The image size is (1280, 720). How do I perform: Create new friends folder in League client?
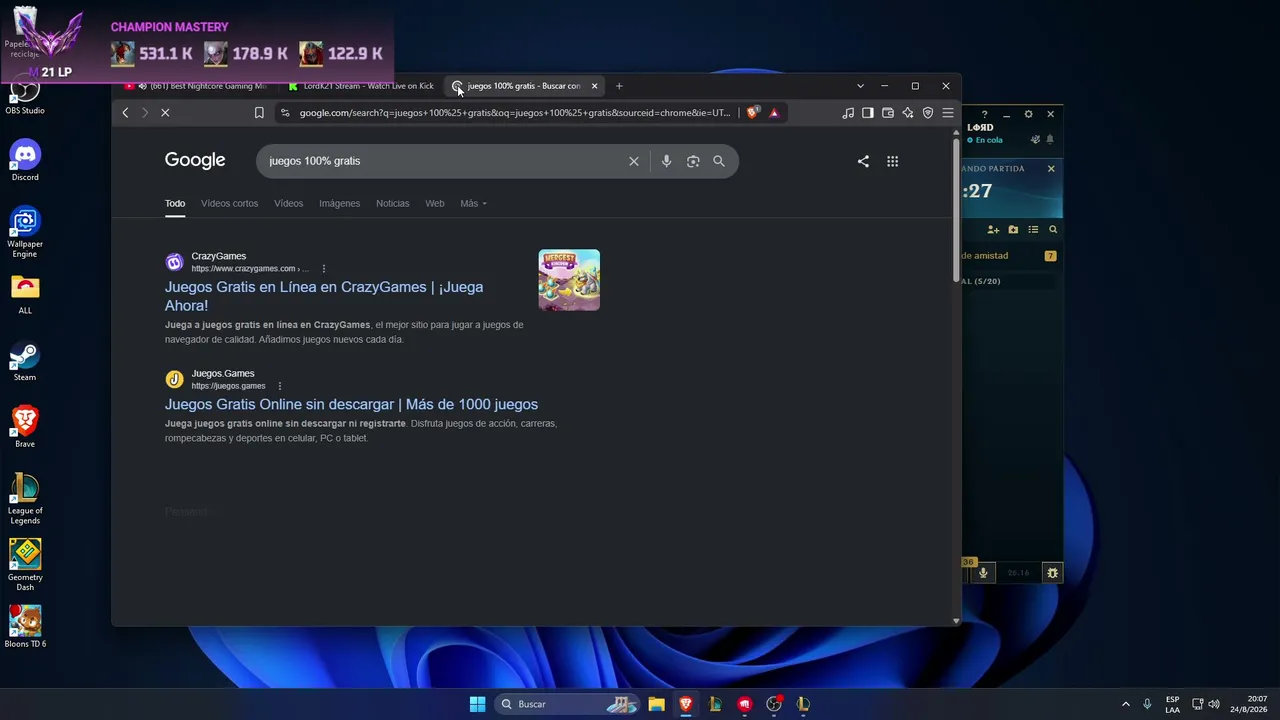click(x=1013, y=230)
